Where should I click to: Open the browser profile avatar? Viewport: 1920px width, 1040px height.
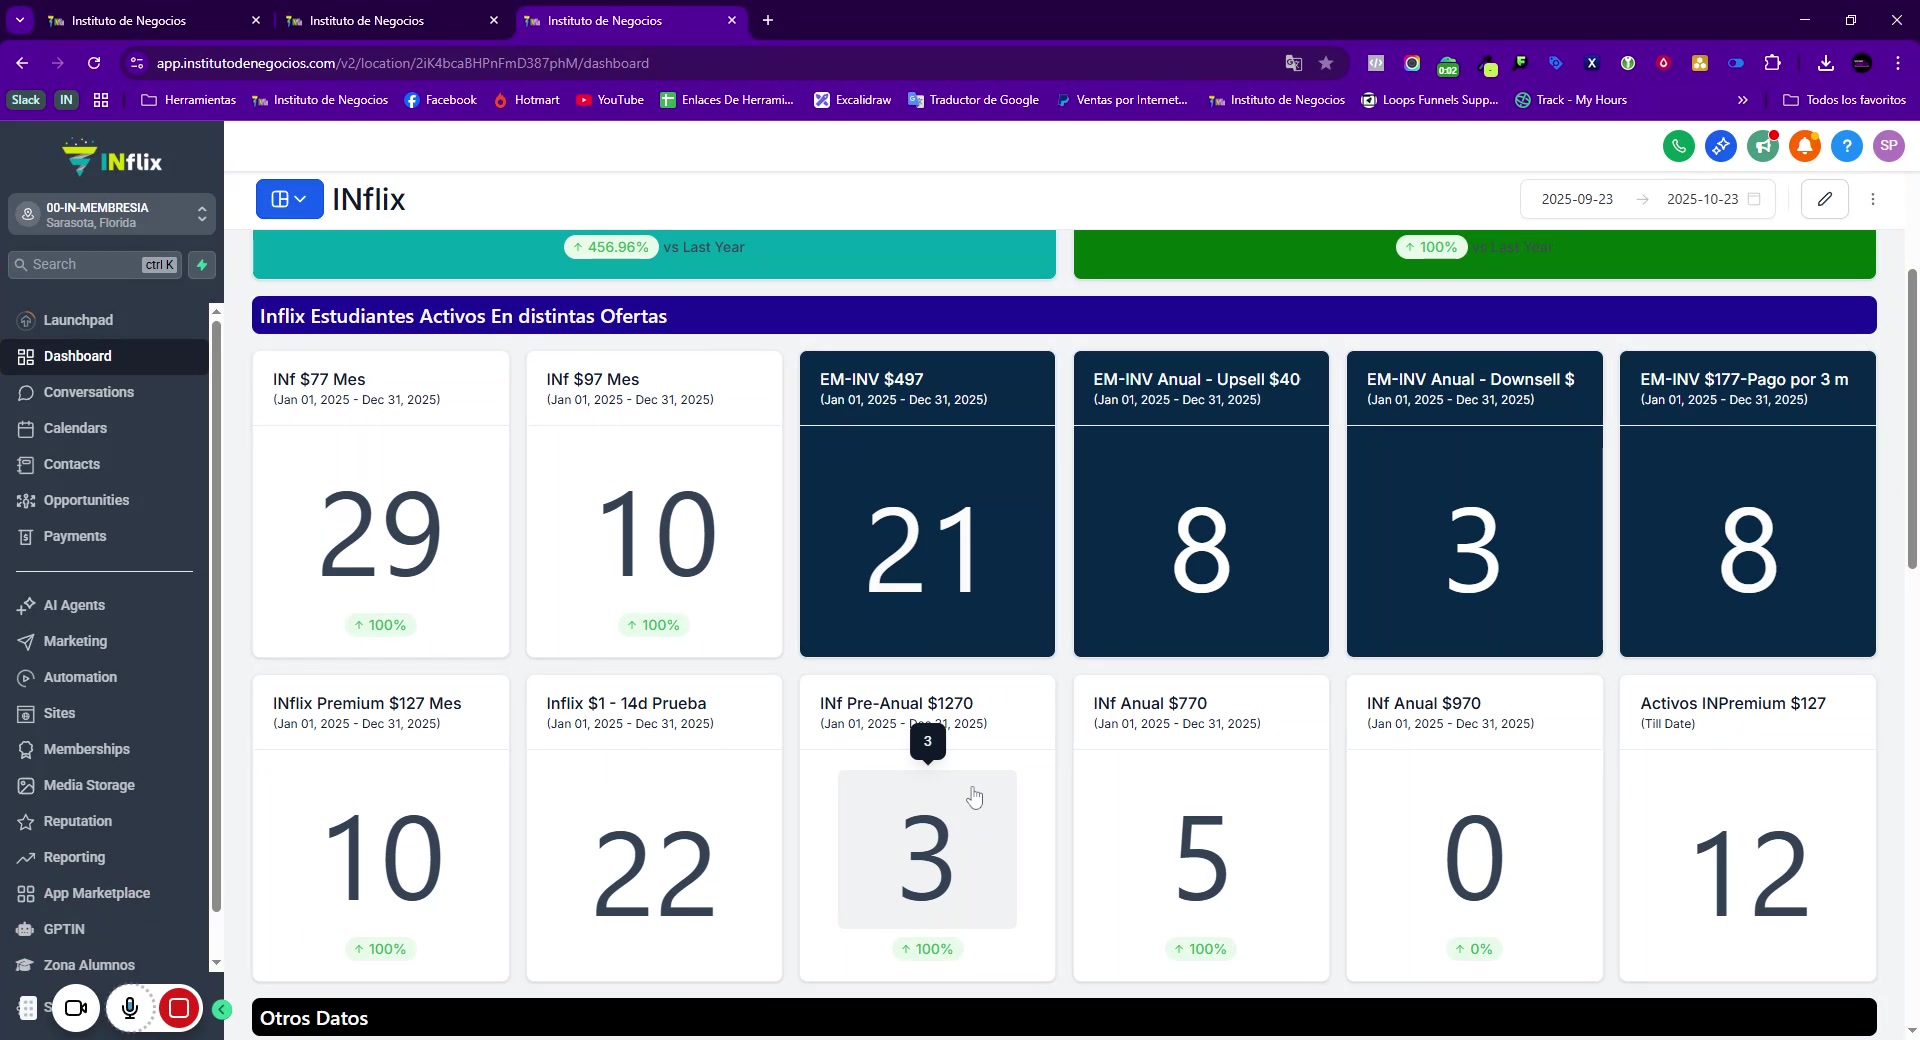click(x=1862, y=63)
